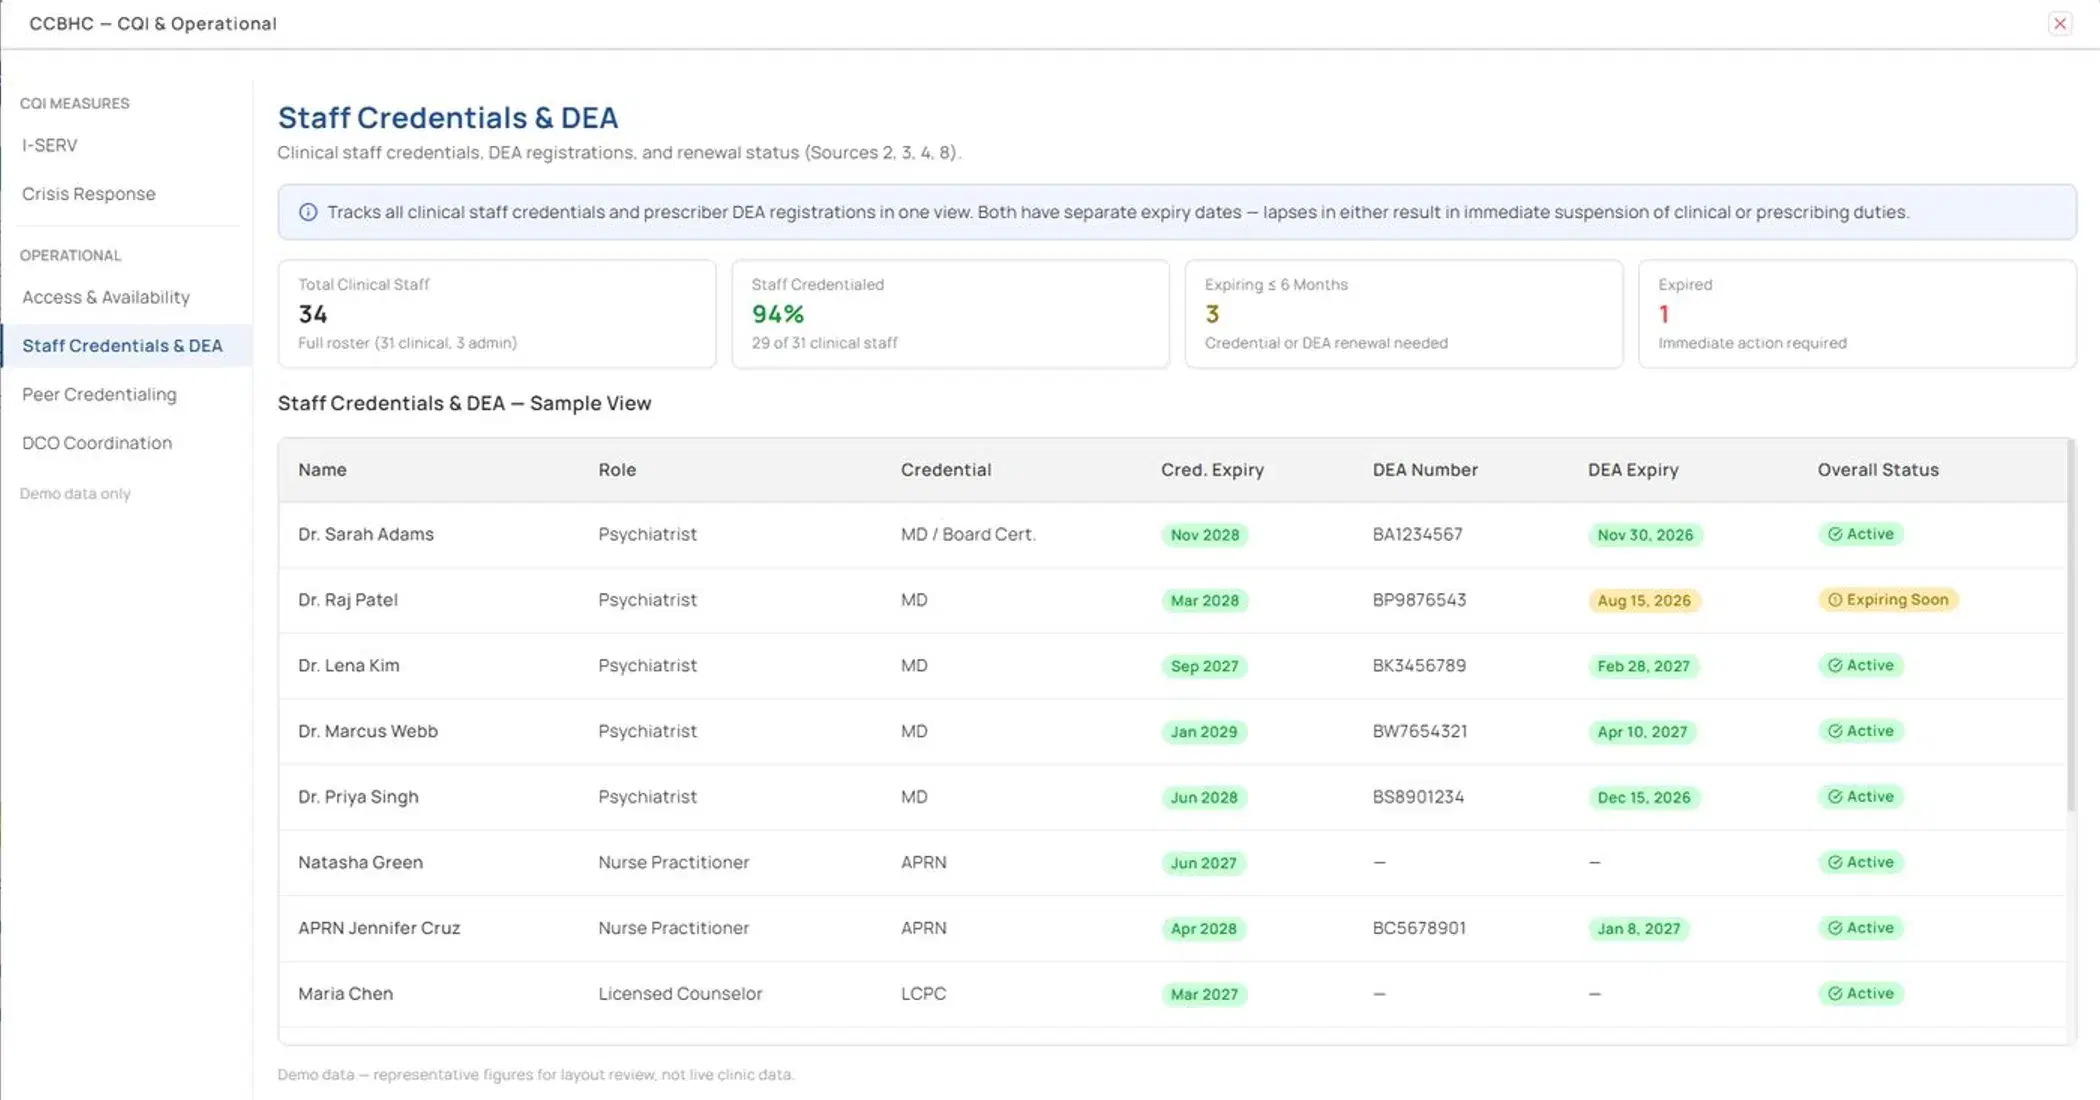Click DEA number BP9876543
The width and height of the screenshot is (2100, 1100).
[1419, 600]
